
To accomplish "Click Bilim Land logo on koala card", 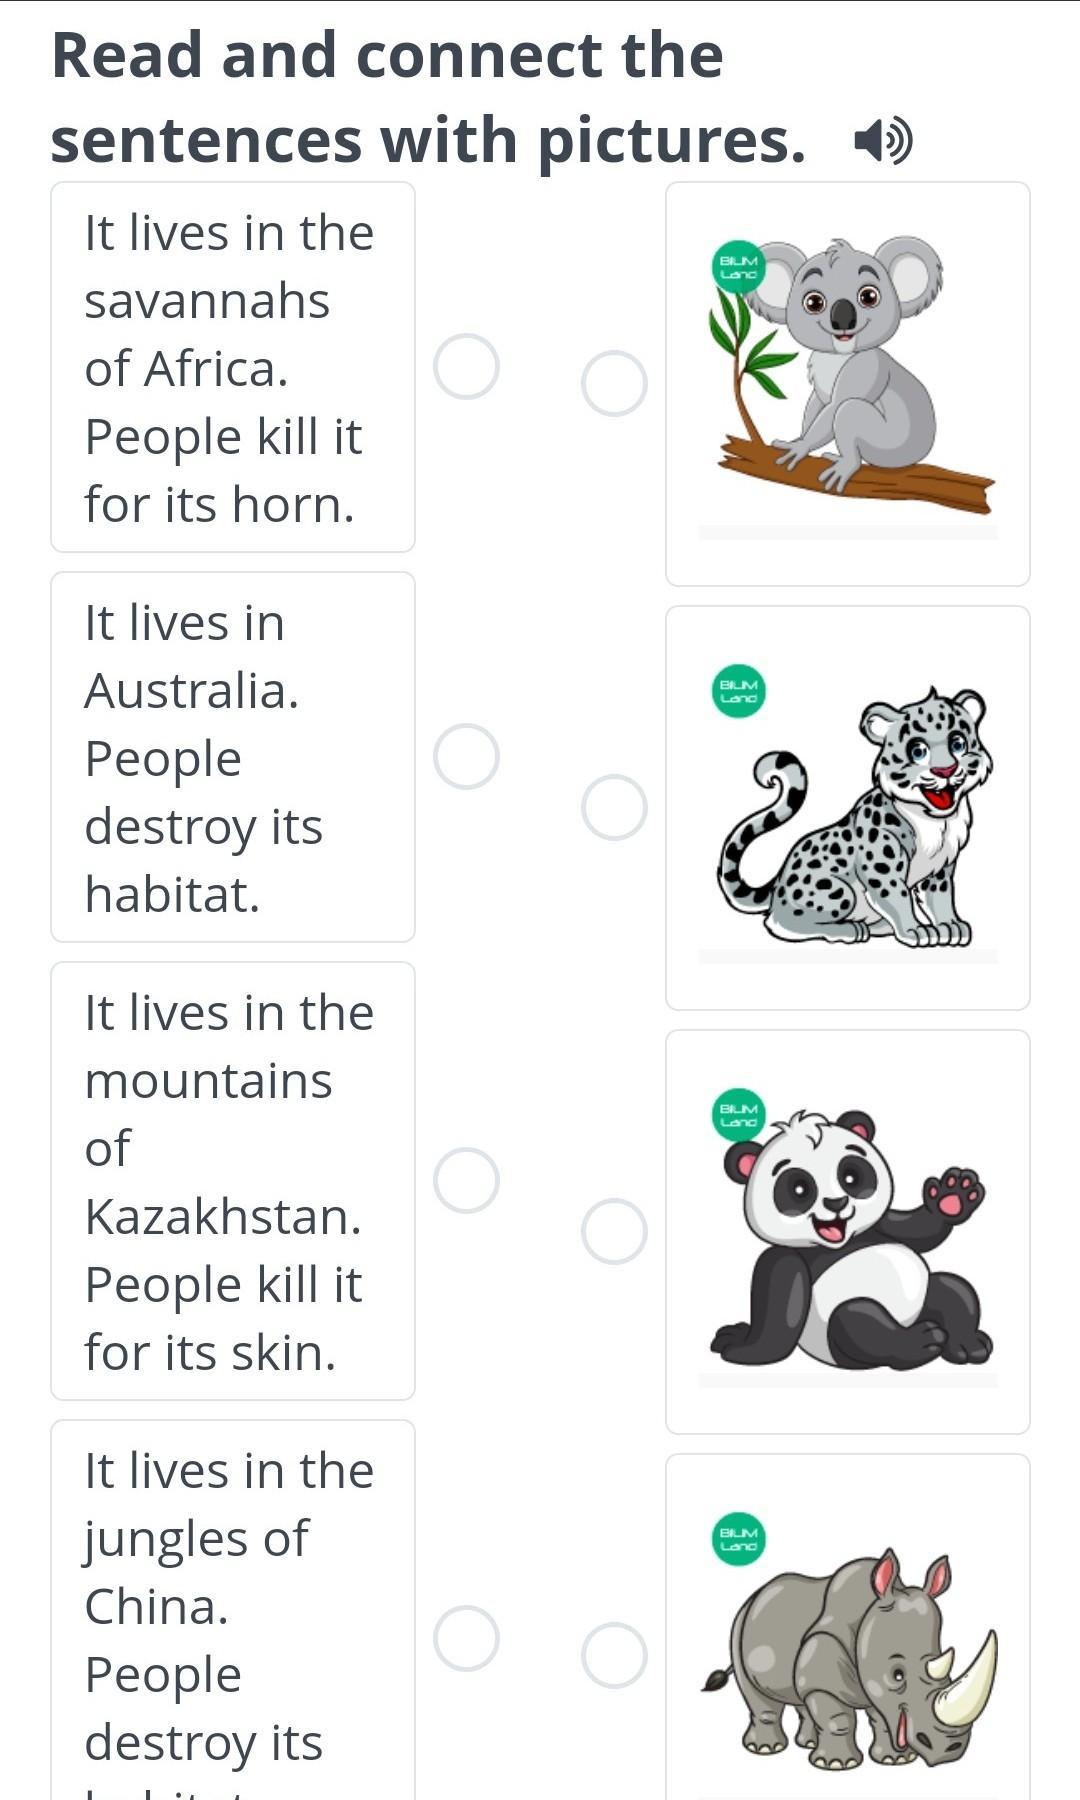I will click(739, 267).
